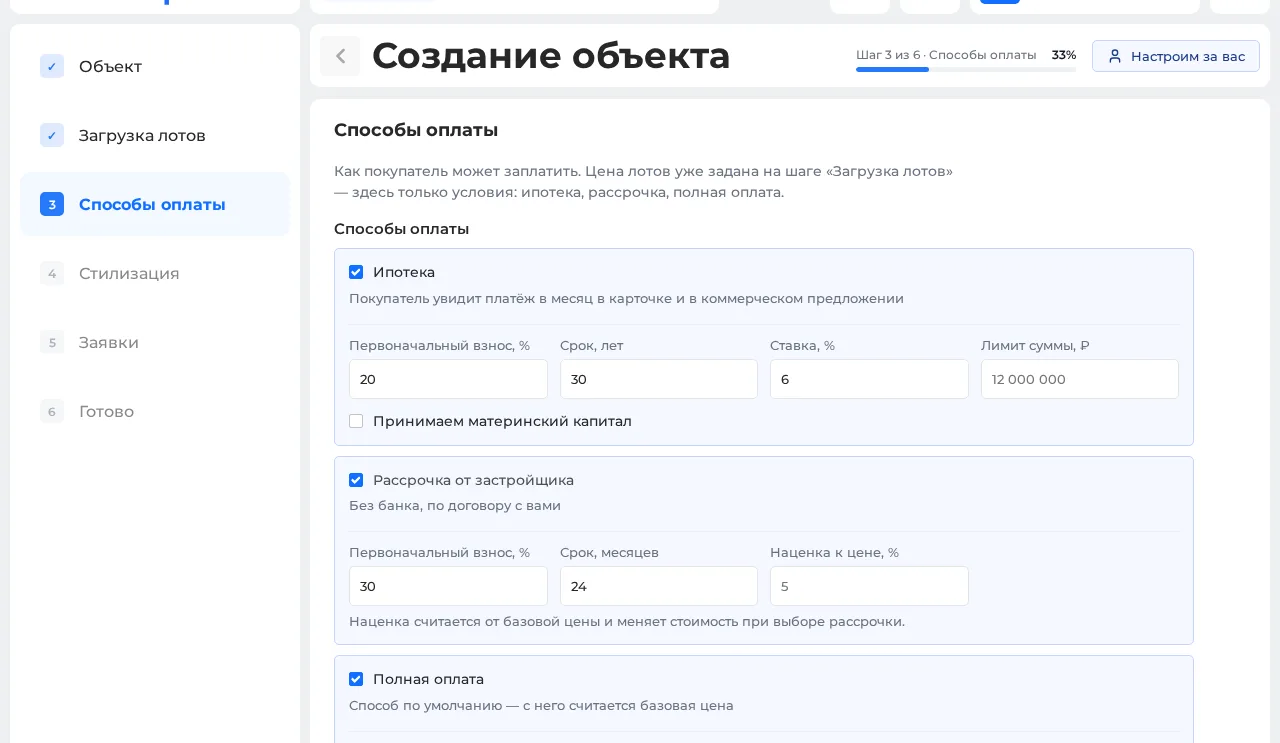
Task: Click the Шаг 3 из 6 · Способы оплаты label
Action: pyautogui.click(x=946, y=55)
